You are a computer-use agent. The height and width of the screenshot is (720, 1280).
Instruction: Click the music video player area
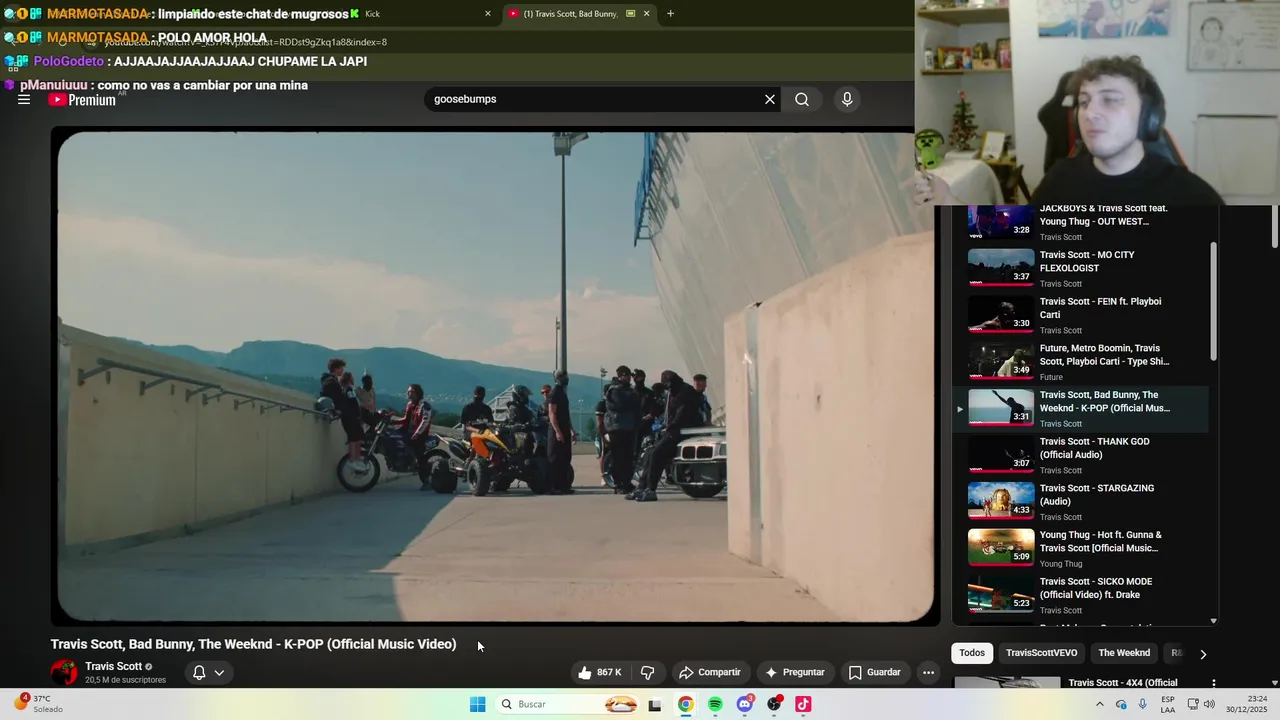point(495,377)
